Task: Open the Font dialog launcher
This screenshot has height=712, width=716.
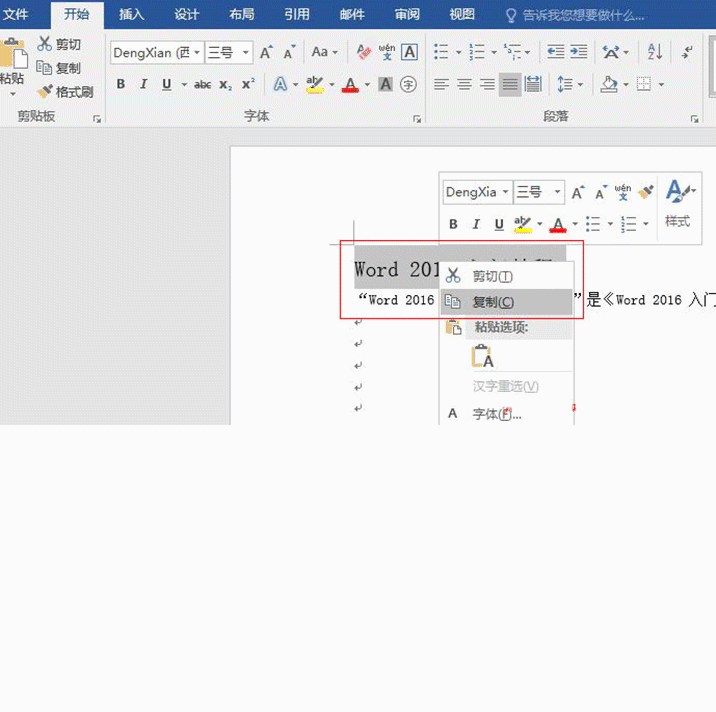Action: click(417, 119)
